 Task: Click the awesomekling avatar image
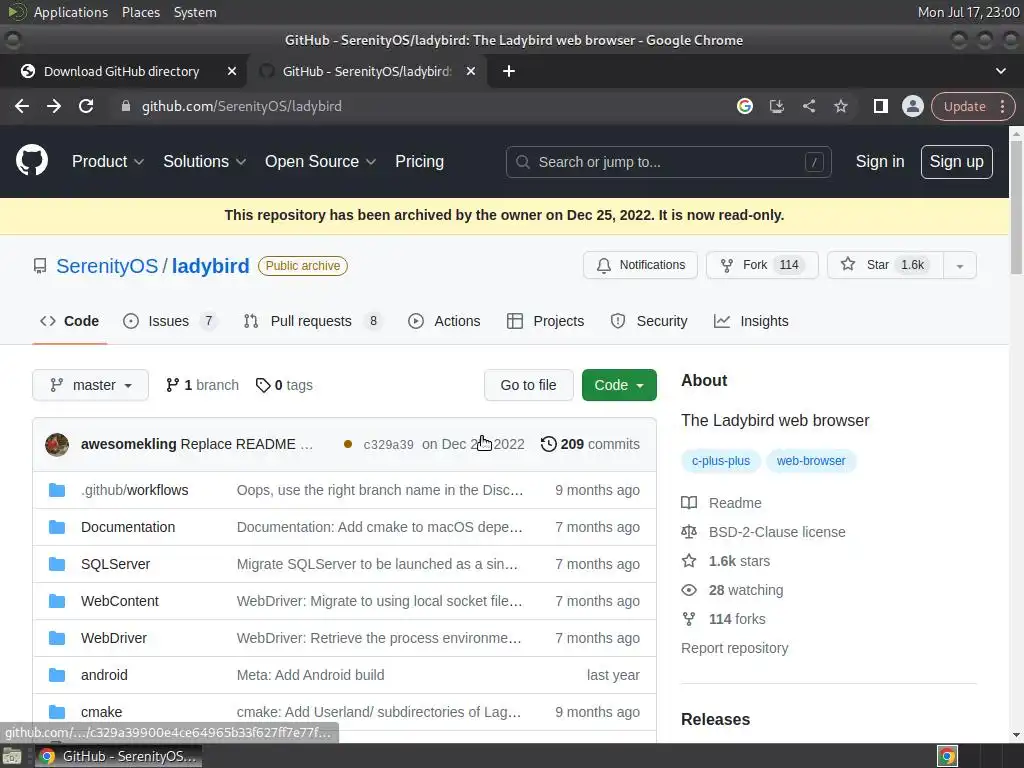(57, 444)
